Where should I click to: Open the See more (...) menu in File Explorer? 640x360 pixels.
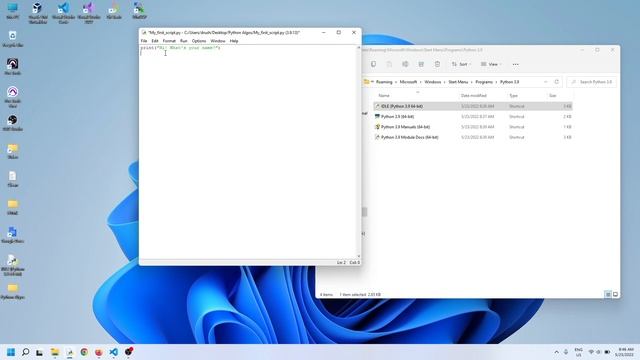516,64
